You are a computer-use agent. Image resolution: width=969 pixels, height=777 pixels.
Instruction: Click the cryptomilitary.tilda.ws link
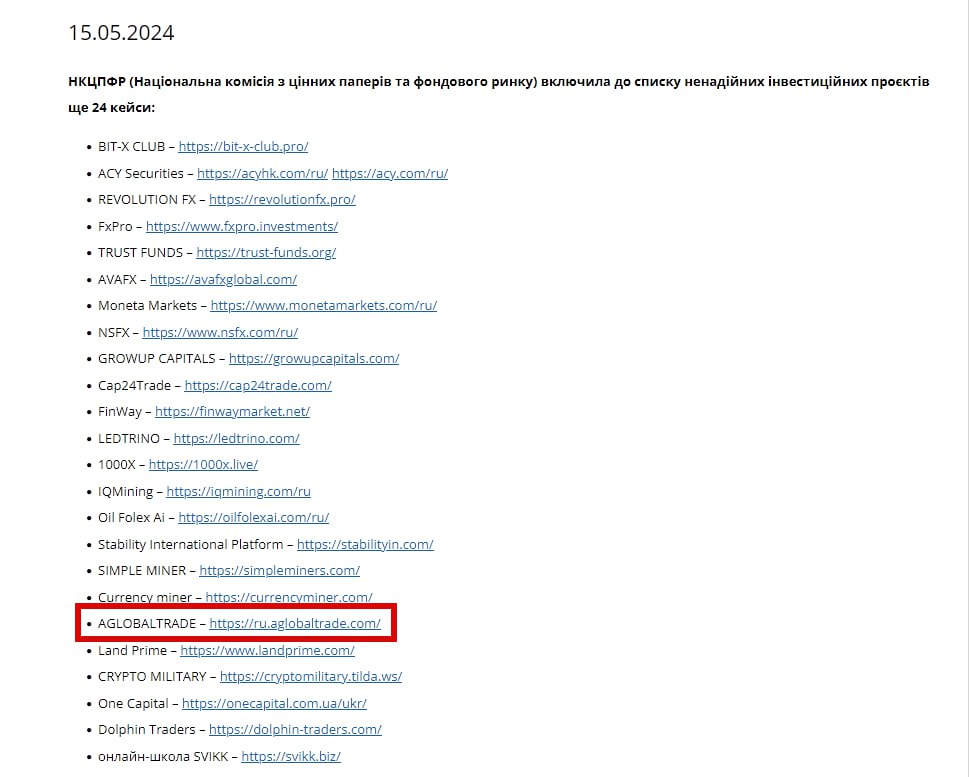click(x=311, y=676)
